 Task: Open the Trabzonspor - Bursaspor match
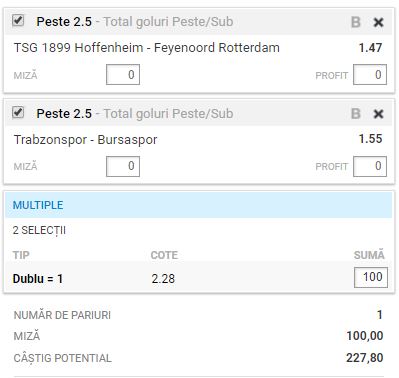point(85,140)
